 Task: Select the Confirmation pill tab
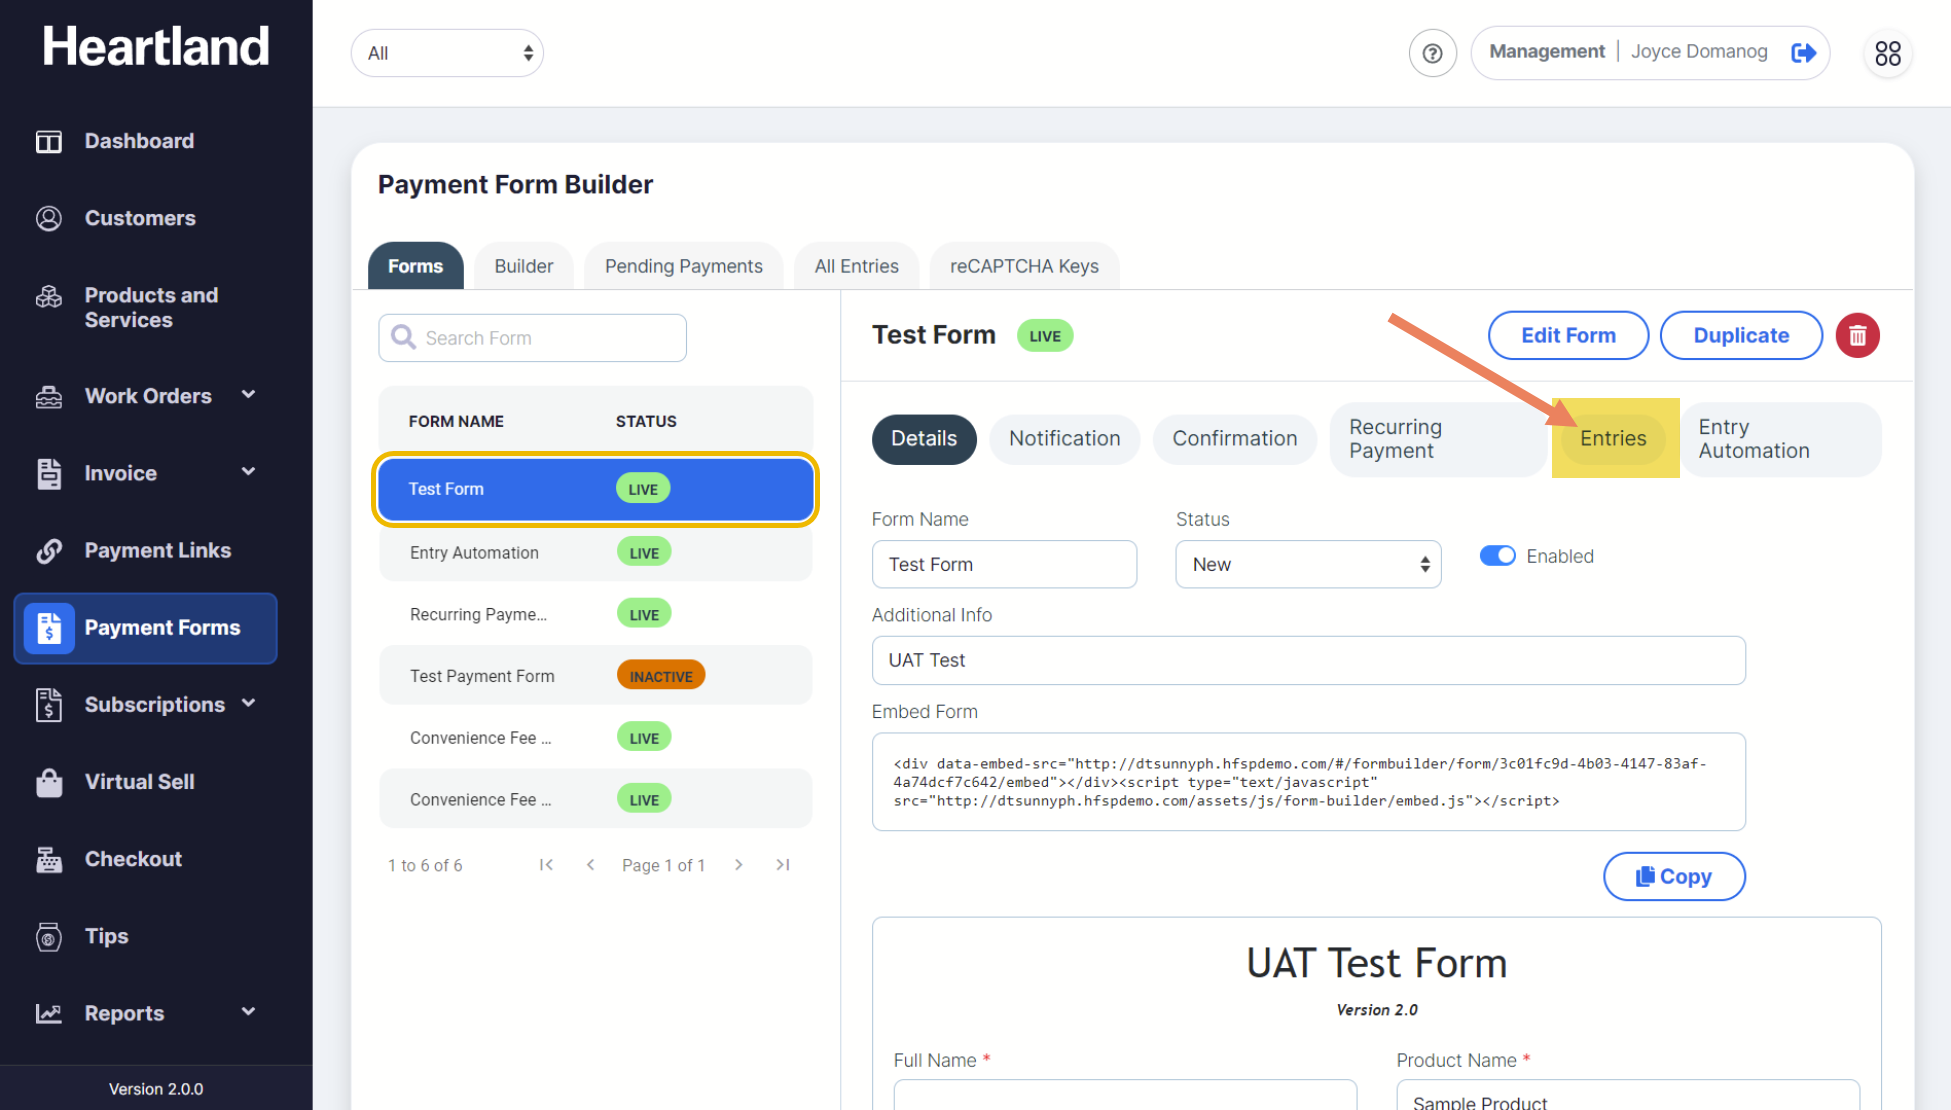coord(1234,439)
